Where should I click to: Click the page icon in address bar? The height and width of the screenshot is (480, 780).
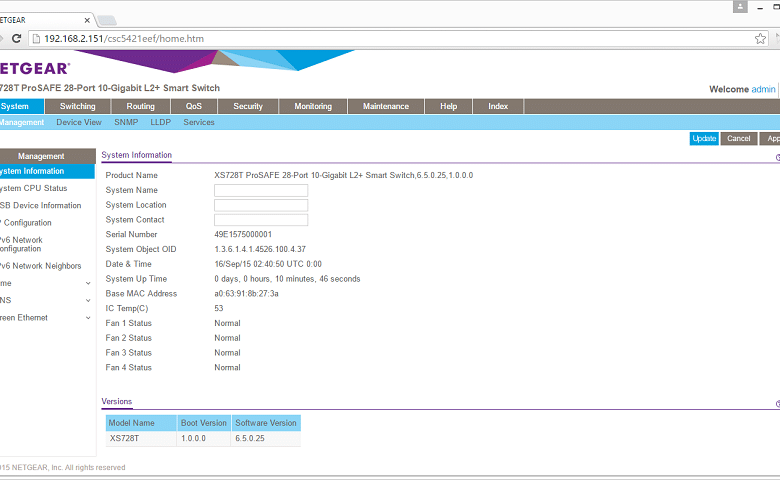tap(36, 38)
